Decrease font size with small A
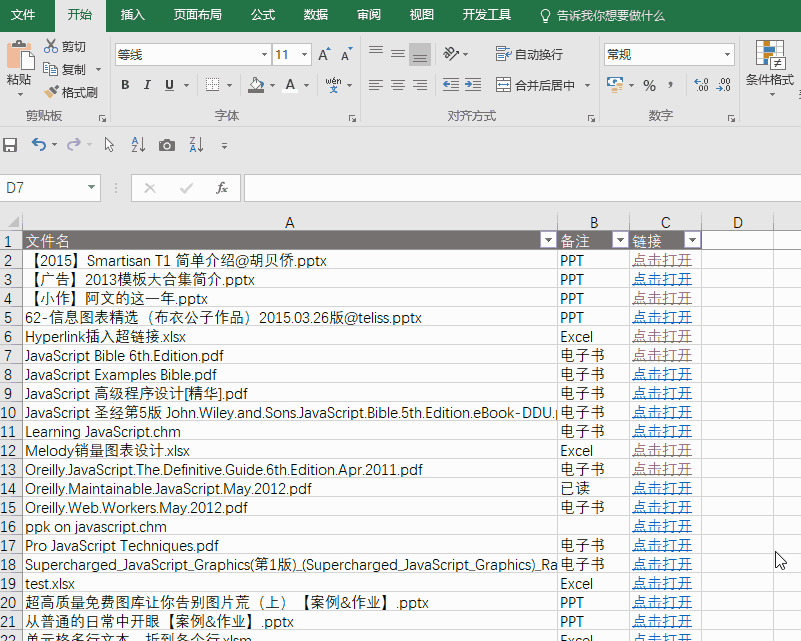The height and width of the screenshot is (641, 801). point(346,55)
